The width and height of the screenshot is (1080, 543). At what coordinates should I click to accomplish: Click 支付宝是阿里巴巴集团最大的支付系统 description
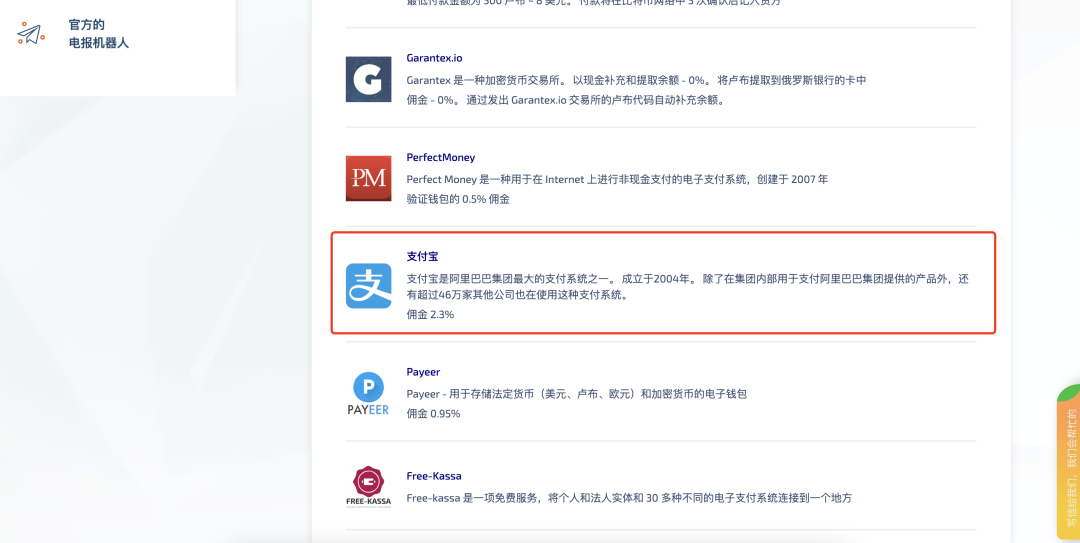click(x=688, y=287)
